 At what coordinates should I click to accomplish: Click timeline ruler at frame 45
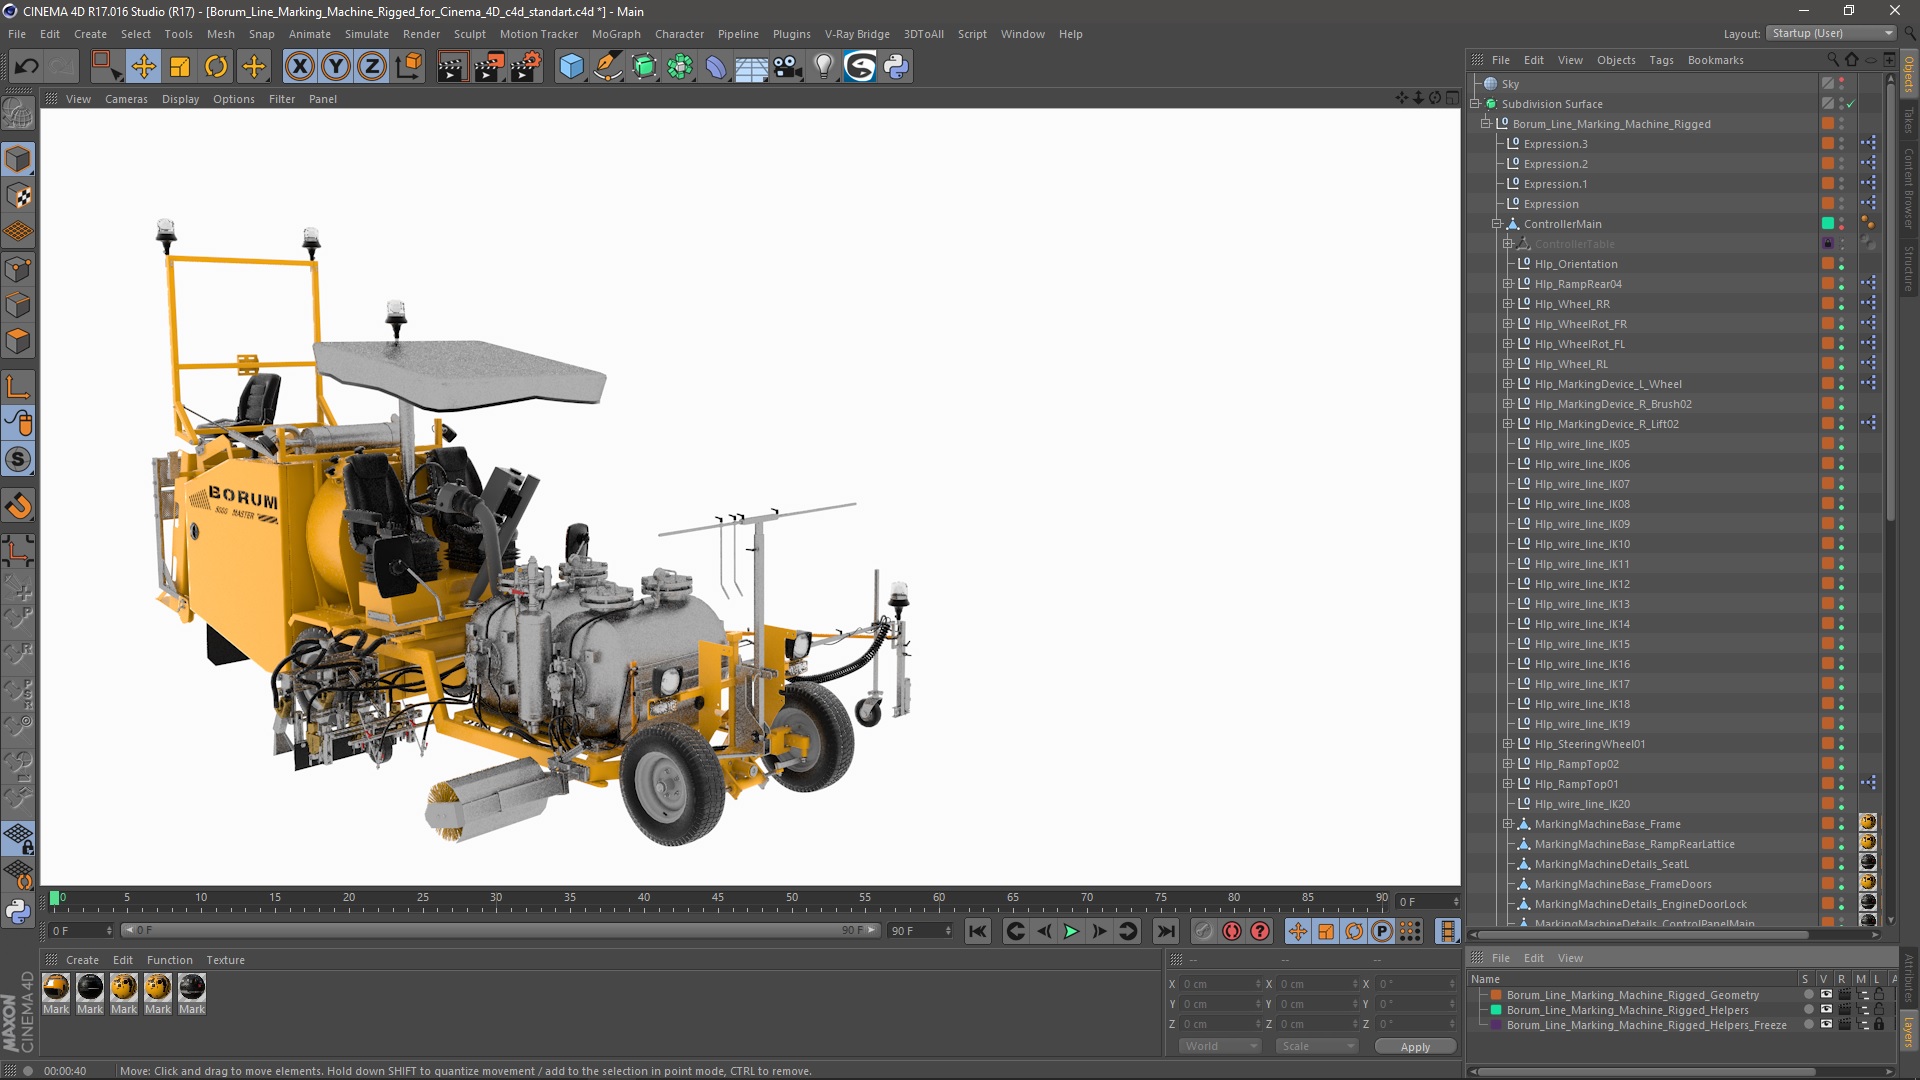coord(718,898)
